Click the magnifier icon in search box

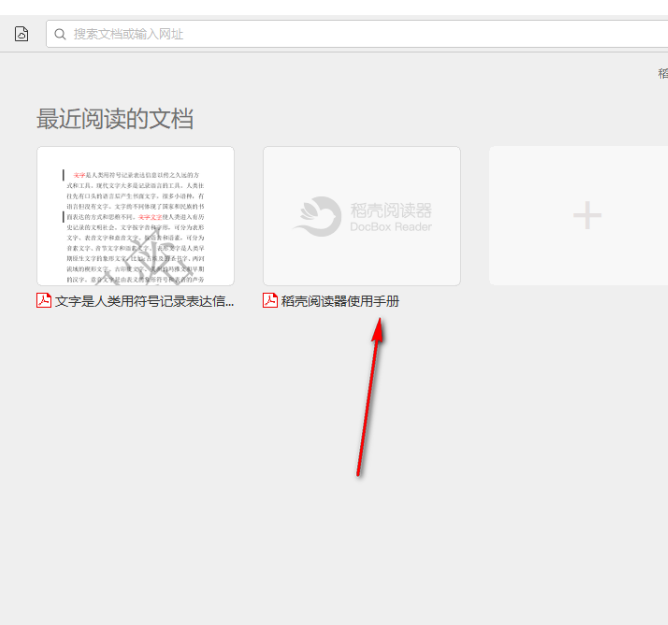pyautogui.click(x=60, y=34)
